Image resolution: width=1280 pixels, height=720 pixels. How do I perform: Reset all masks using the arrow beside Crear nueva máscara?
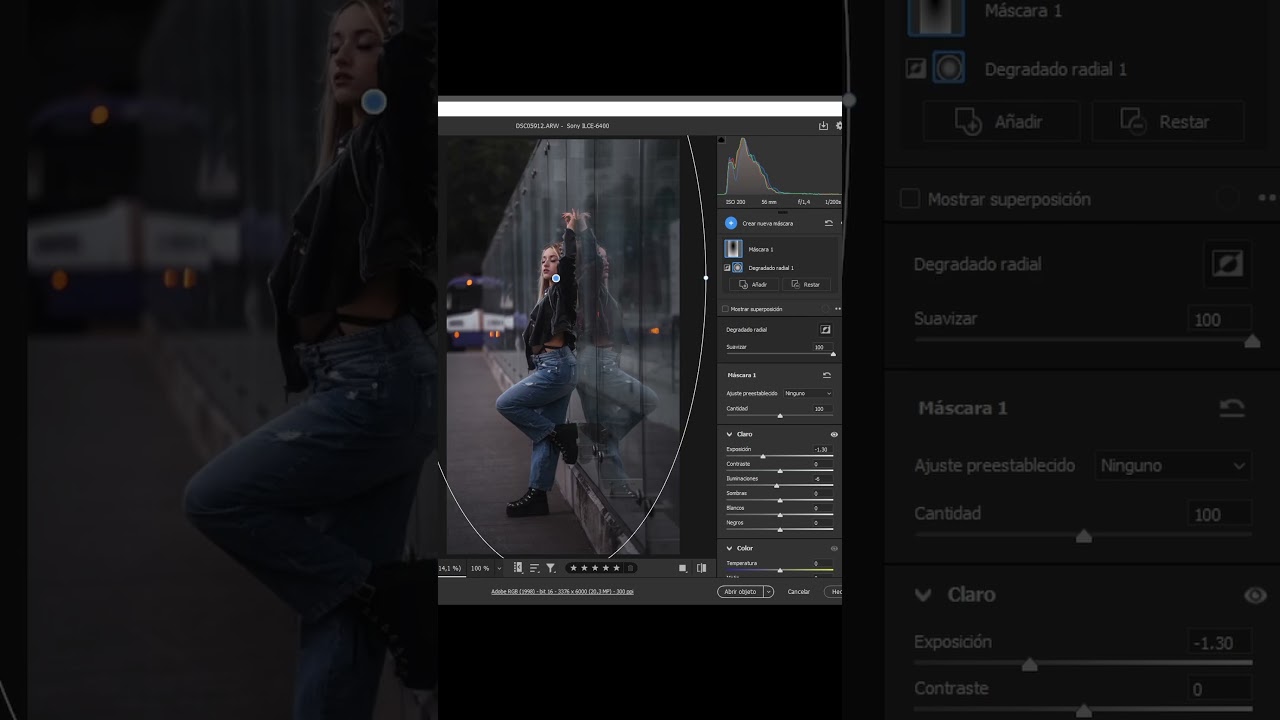pyautogui.click(x=828, y=223)
